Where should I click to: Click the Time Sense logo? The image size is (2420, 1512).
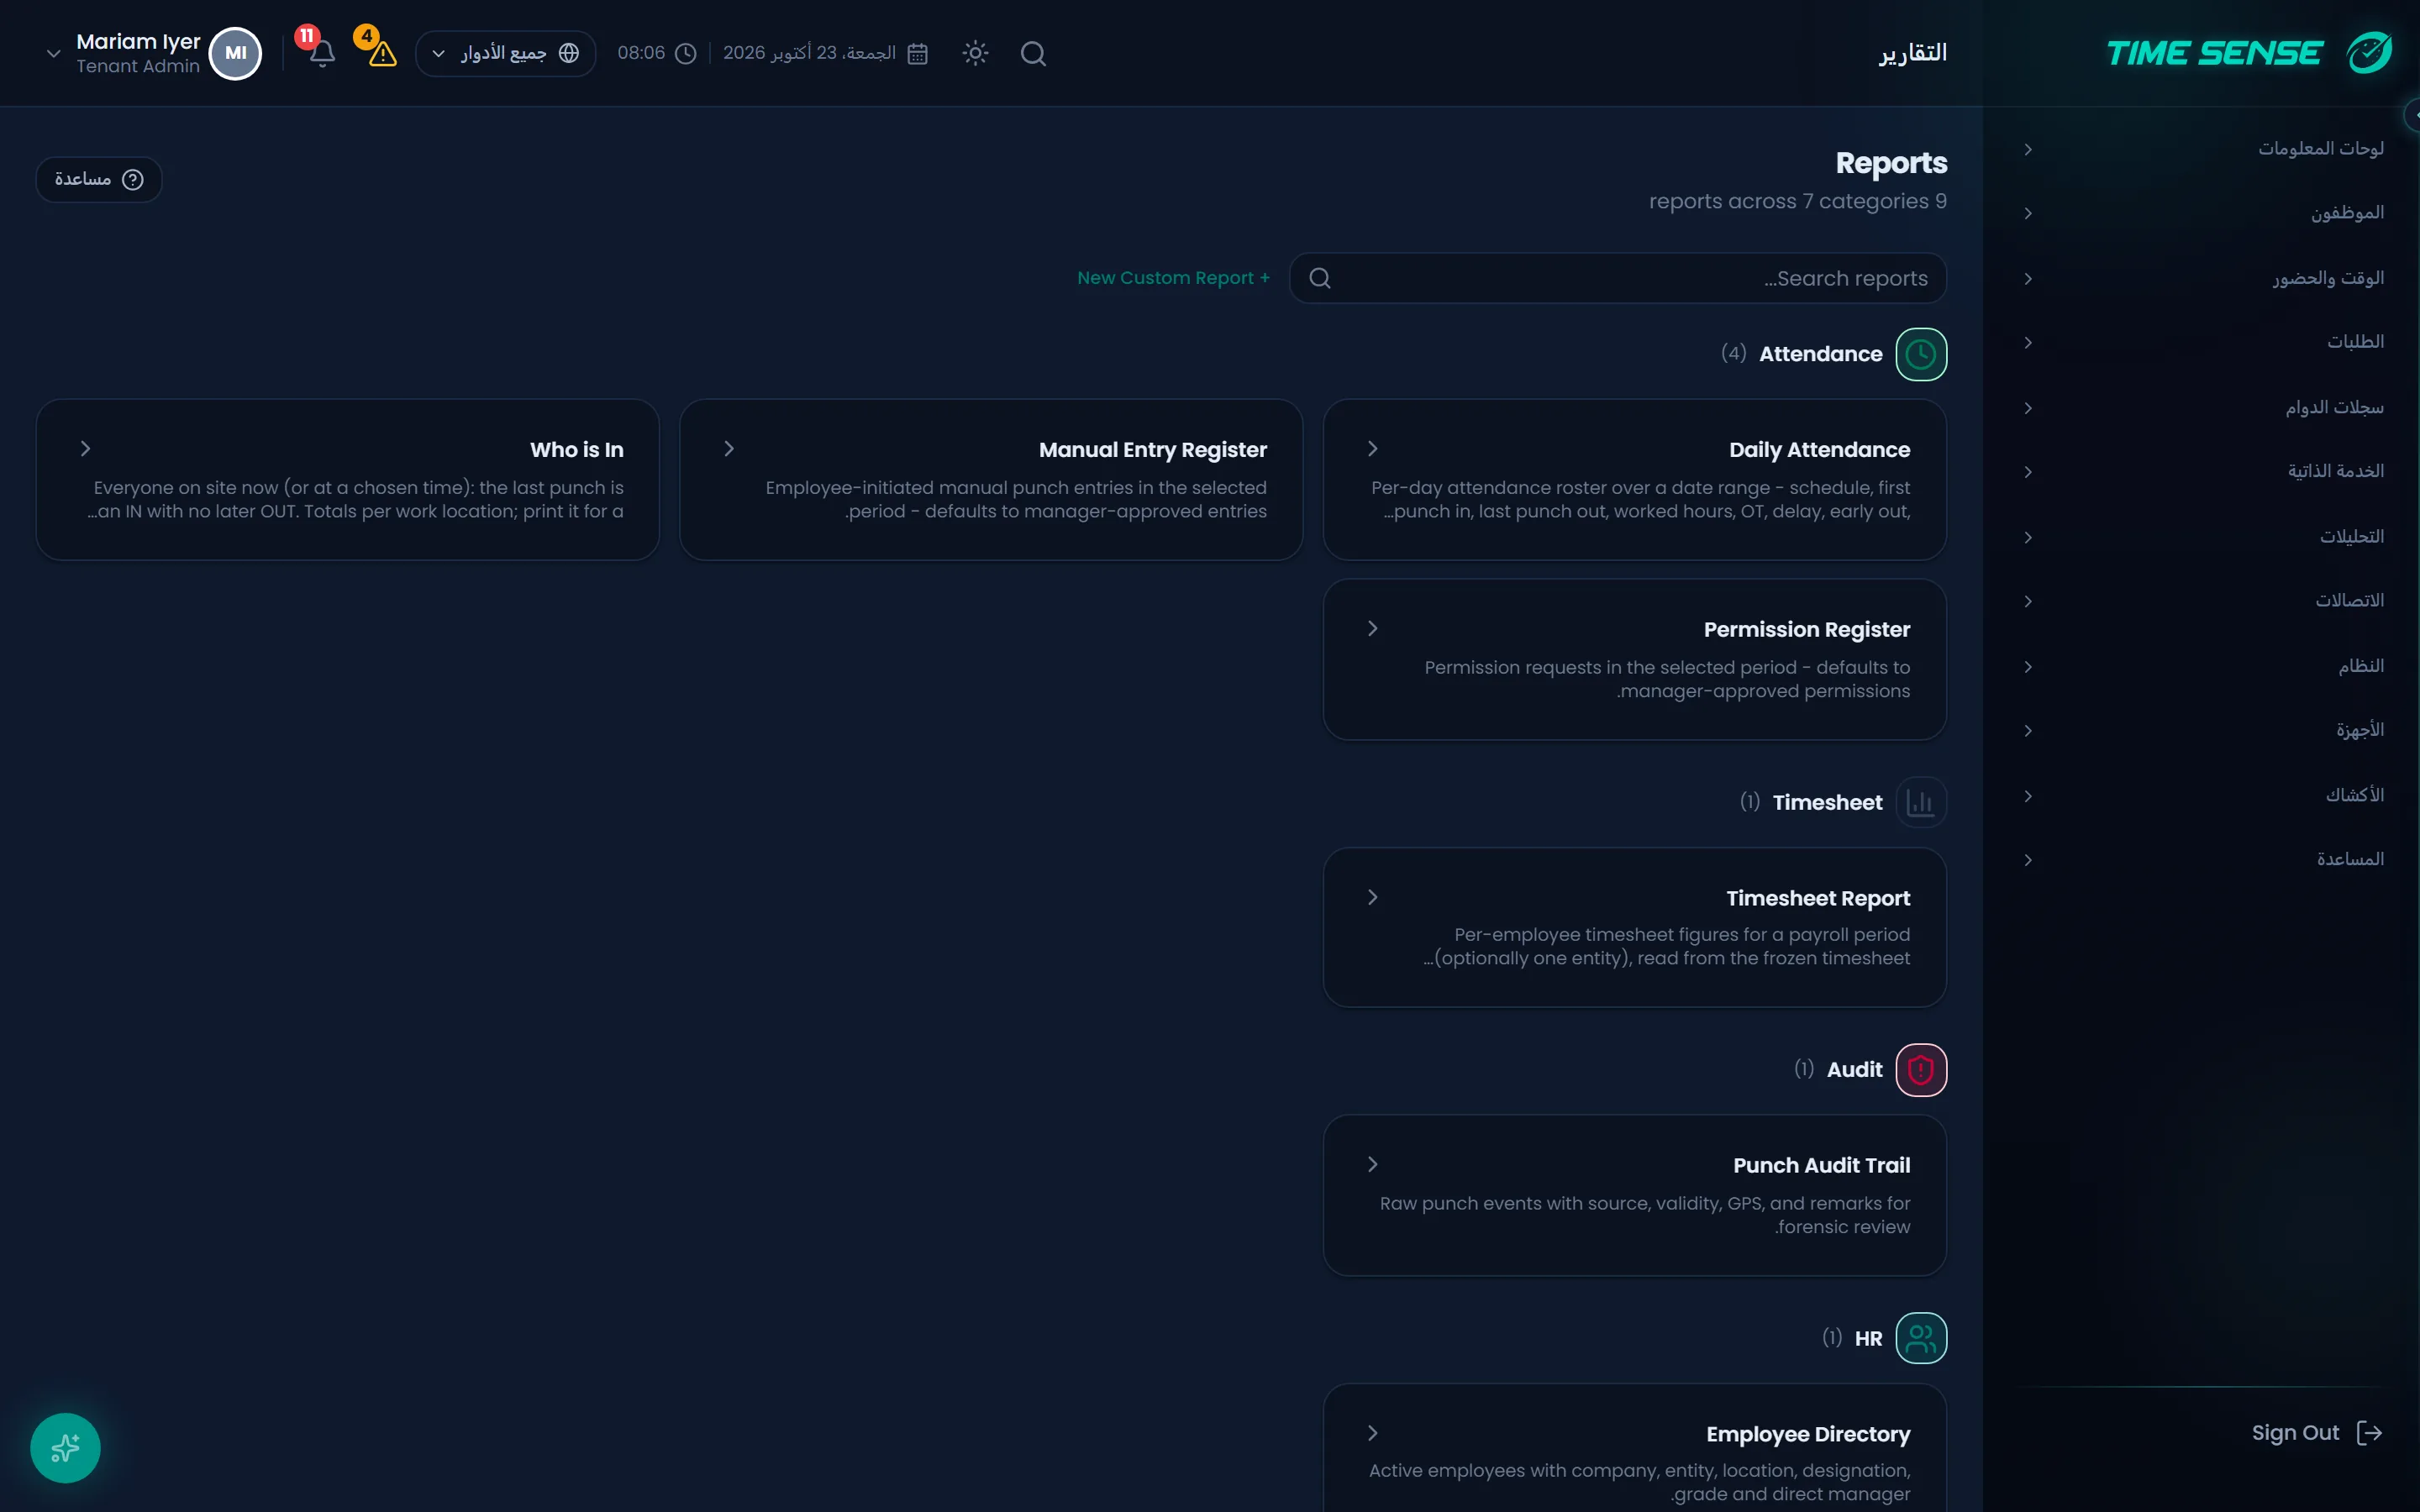(x=2249, y=53)
